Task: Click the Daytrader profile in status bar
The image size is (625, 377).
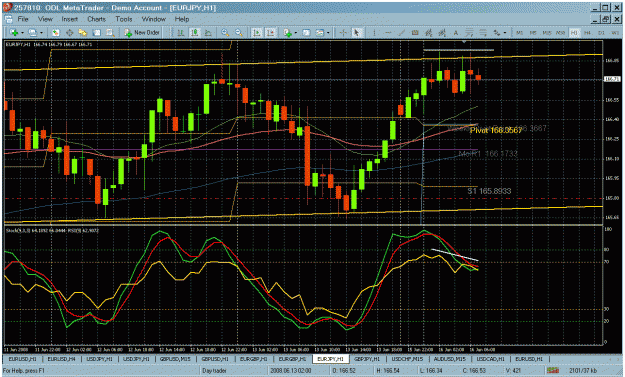Action: 214,371
